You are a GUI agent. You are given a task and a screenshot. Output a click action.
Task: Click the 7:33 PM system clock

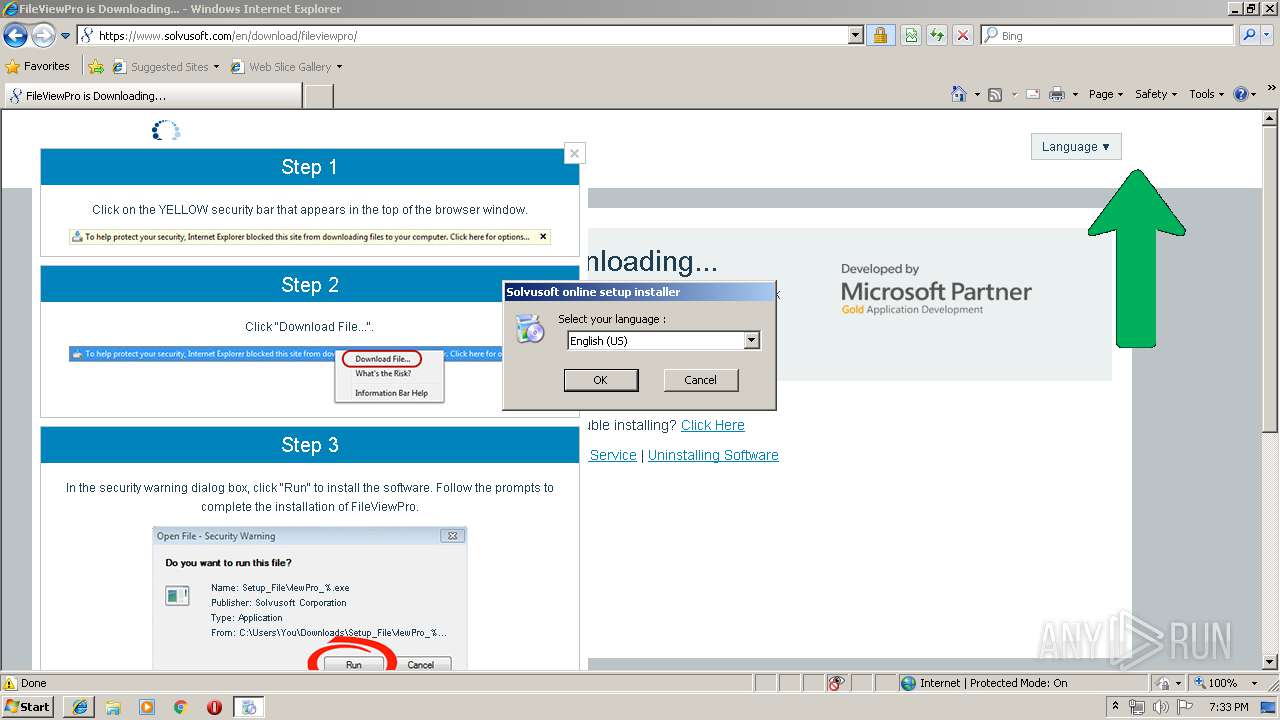[1228, 707]
